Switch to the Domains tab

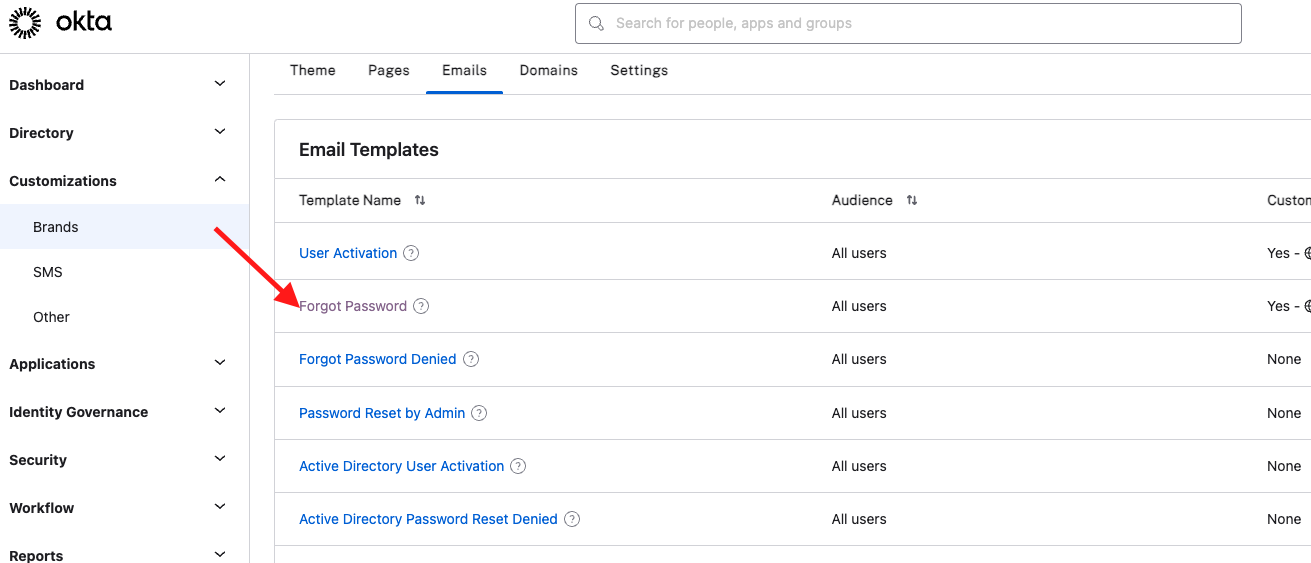[x=548, y=70]
